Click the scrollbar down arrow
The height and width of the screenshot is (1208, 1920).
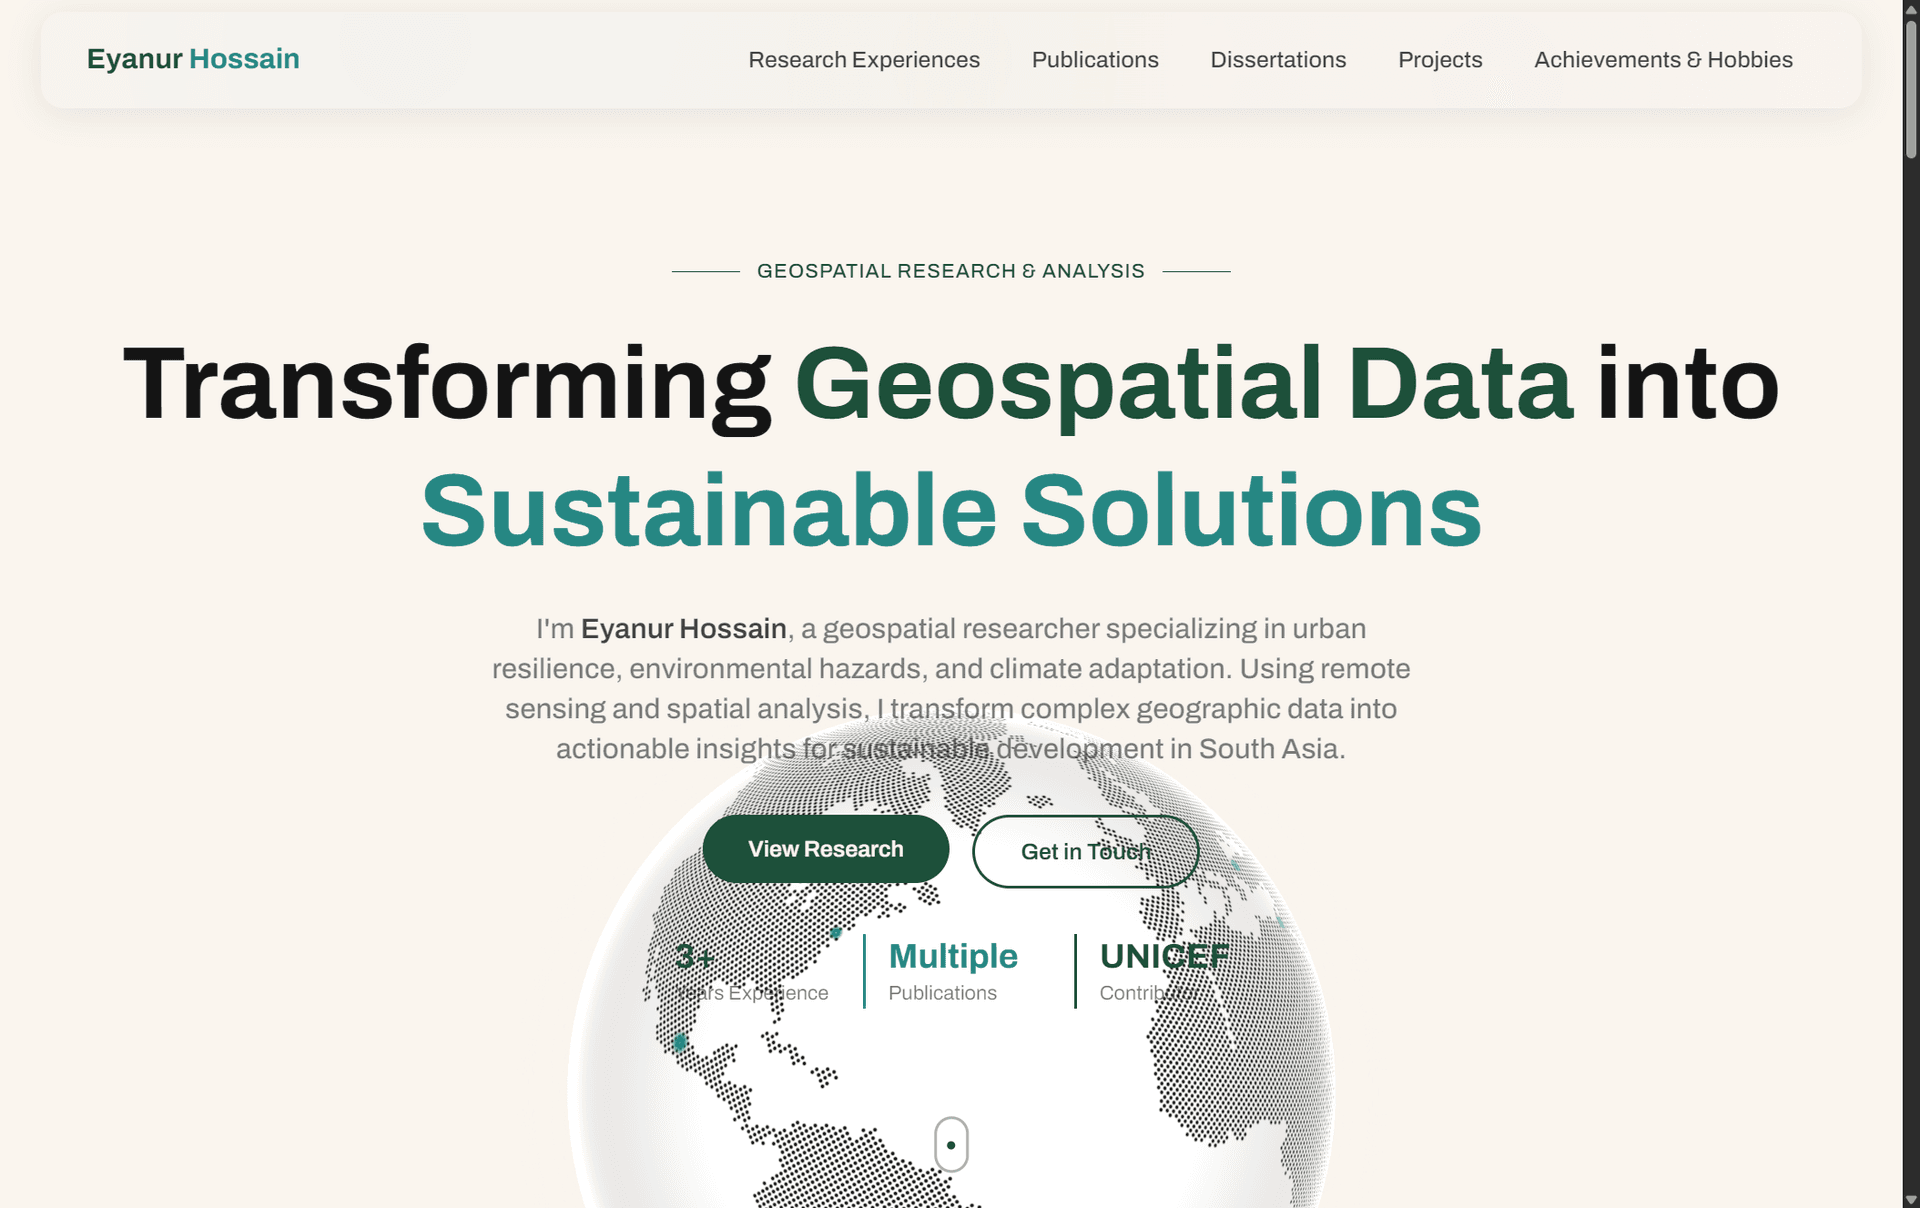[x=1911, y=1199]
